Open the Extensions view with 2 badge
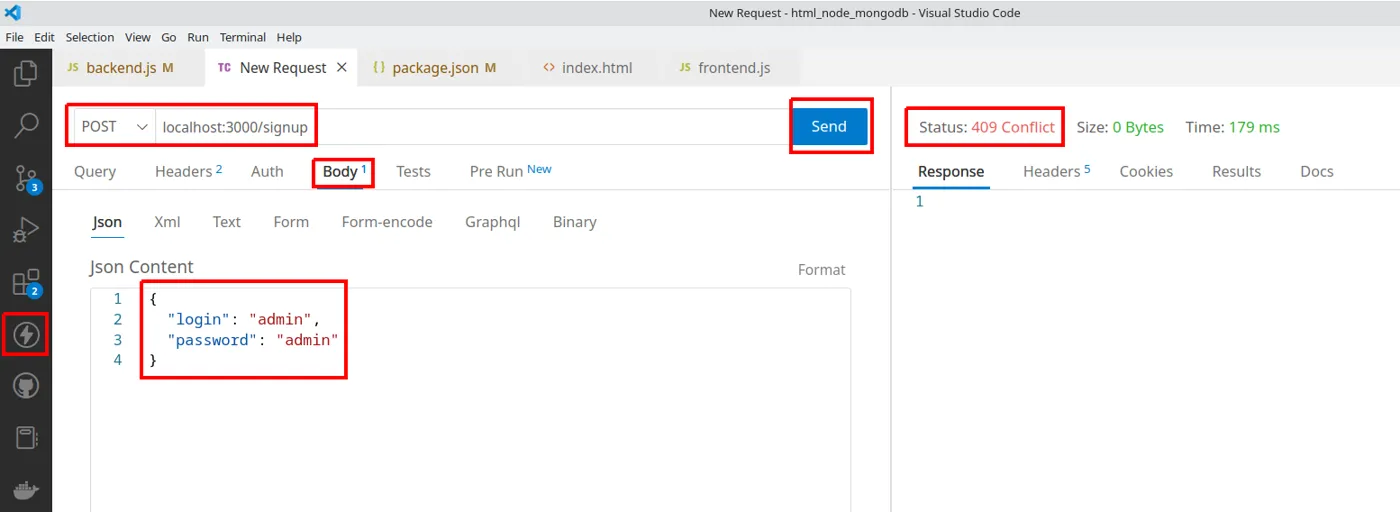The width and height of the screenshot is (1400, 512). [x=26, y=283]
